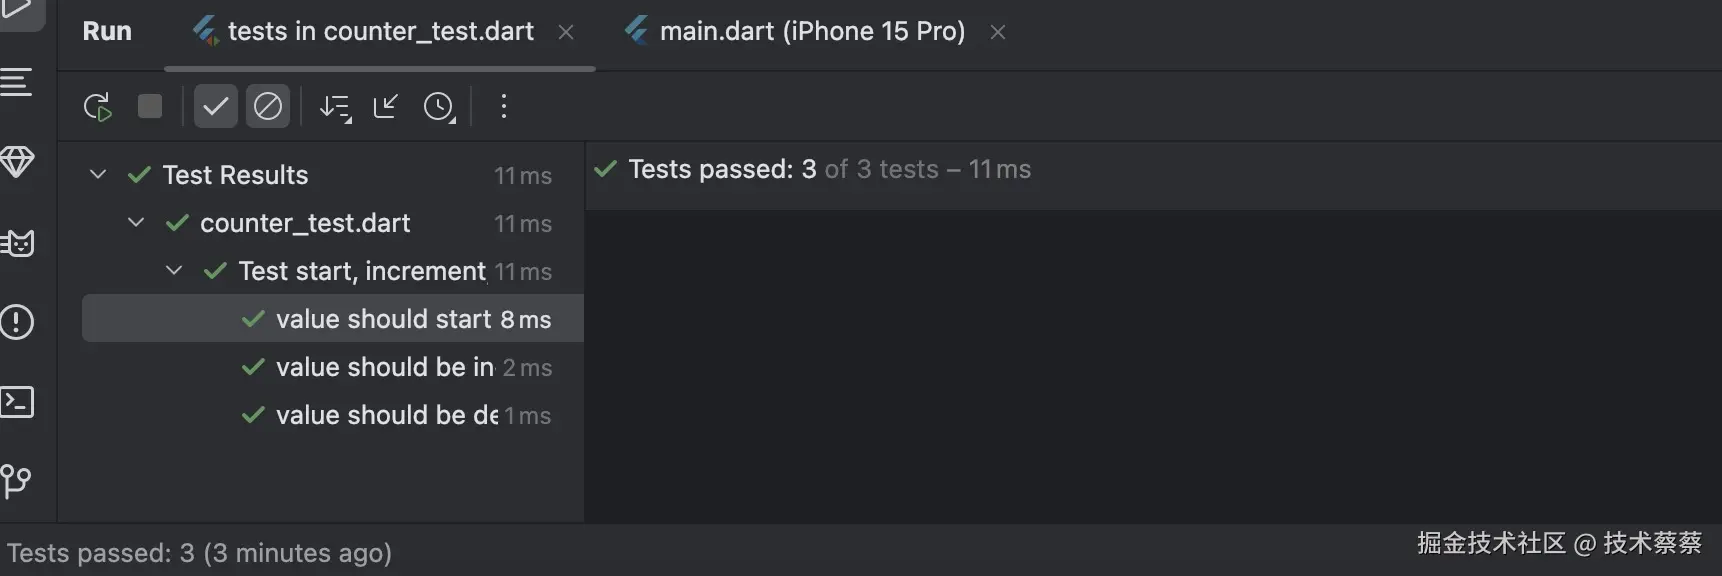1722x576 pixels.
Task: Switch to the main.dart (iPhone 15 Pro) tab
Action: 811,32
